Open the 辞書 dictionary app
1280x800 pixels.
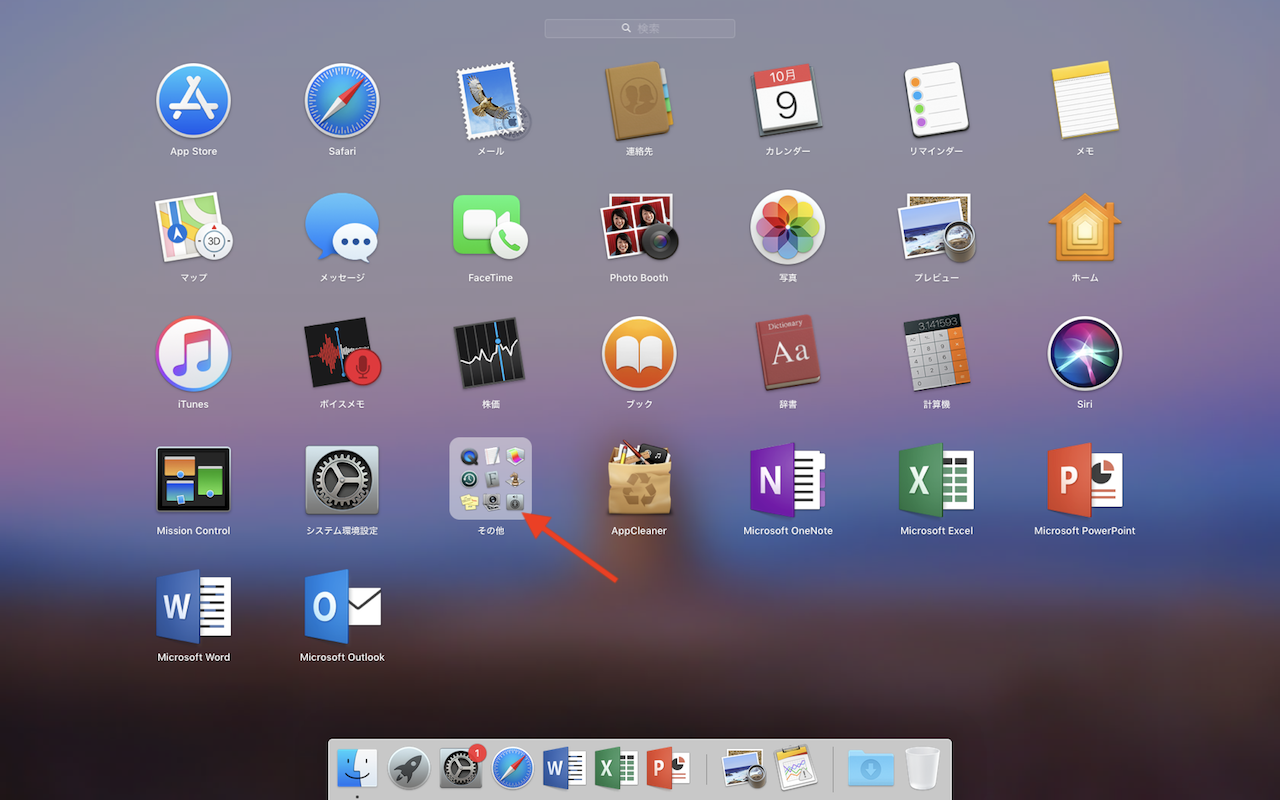coord(788,354)
